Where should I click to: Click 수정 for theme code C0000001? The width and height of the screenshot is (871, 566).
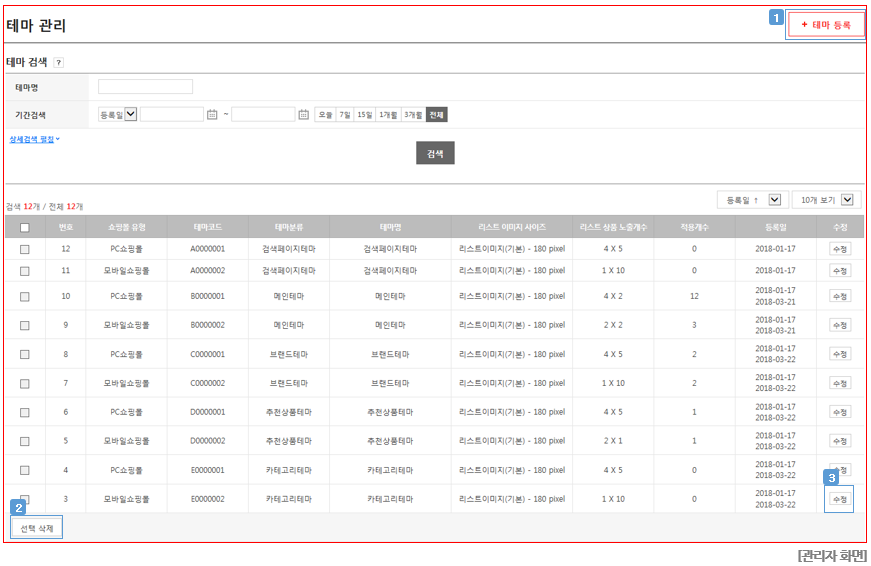point(840,354)
